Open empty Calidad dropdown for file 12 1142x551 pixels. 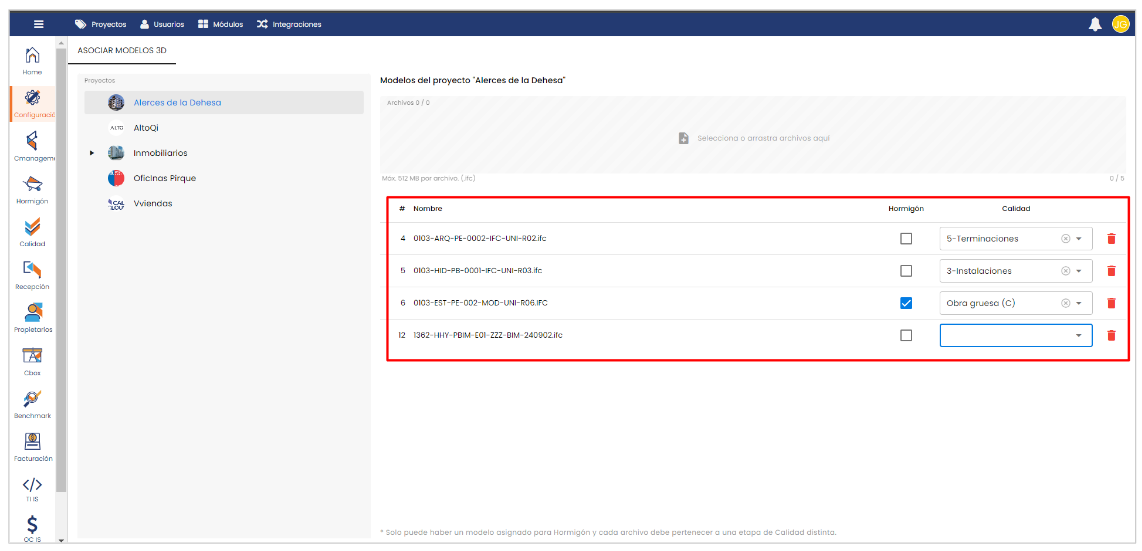click(1016, 335)
